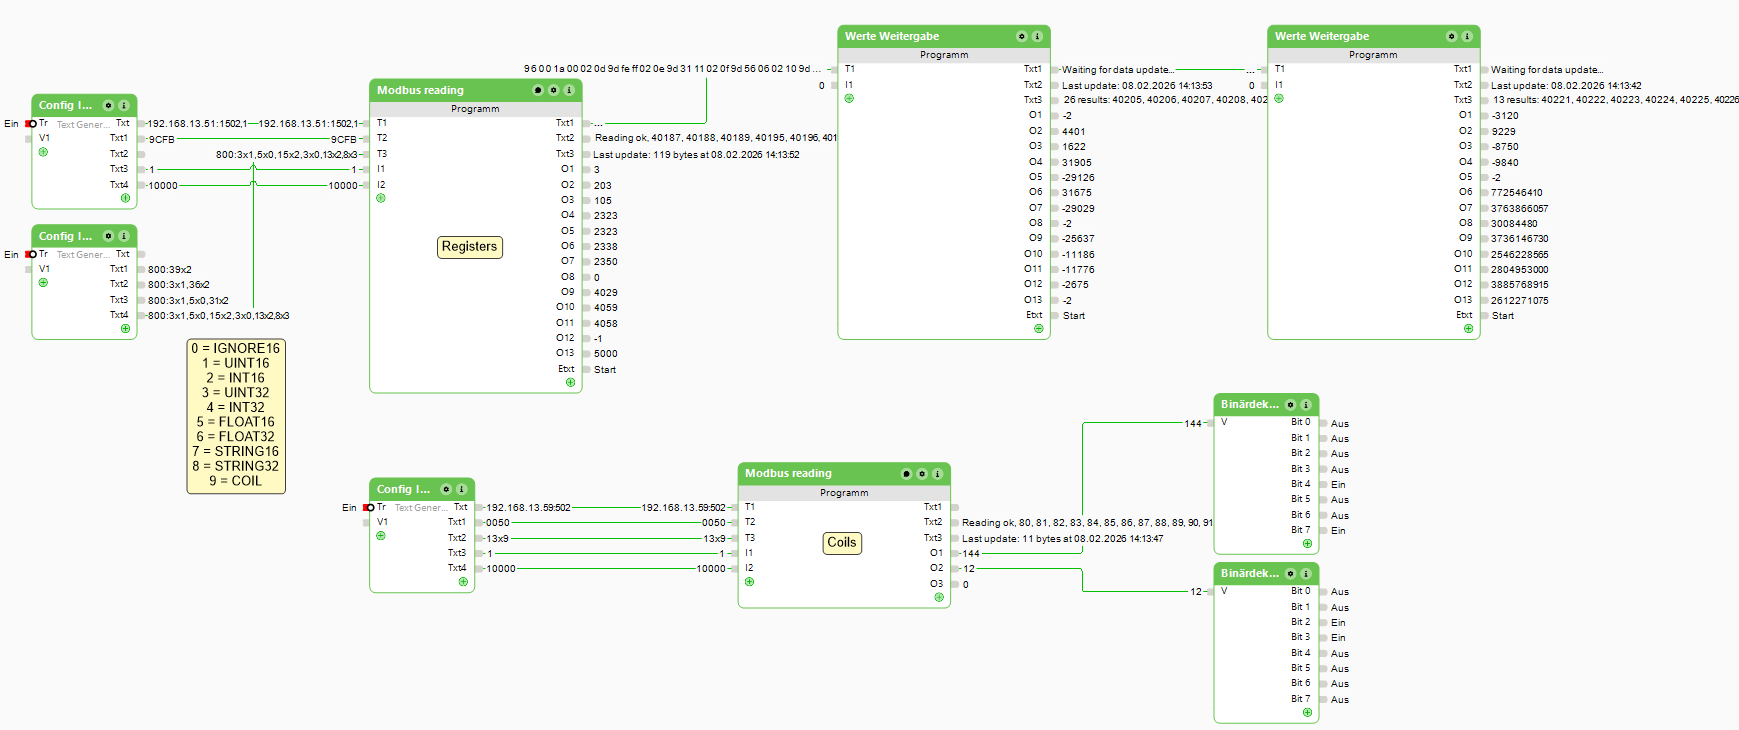The image size is (1739, 730).
Task: Select the yellow data type legend note
Action: [x=236, y=415]
